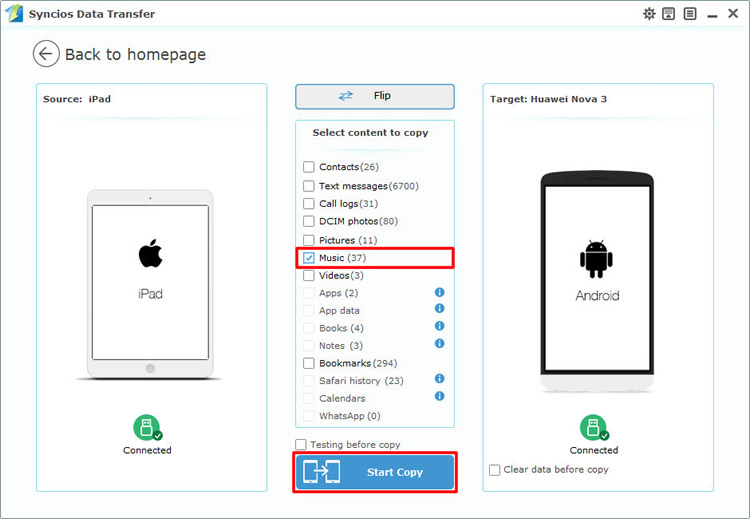Open the settings gear icon
The image size is (750, 519).
[x=649, y=14]
